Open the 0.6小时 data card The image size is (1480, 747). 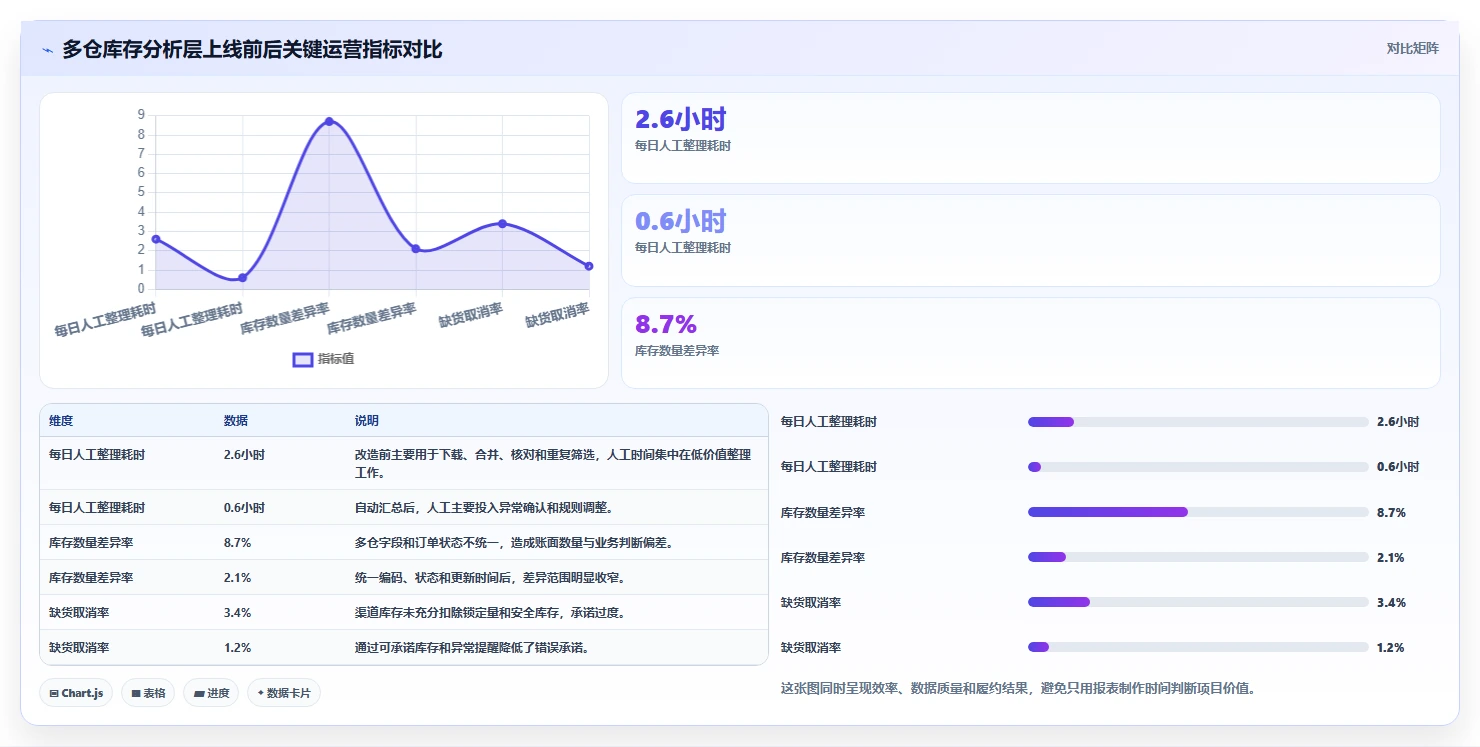click(x=1031, y=241)
